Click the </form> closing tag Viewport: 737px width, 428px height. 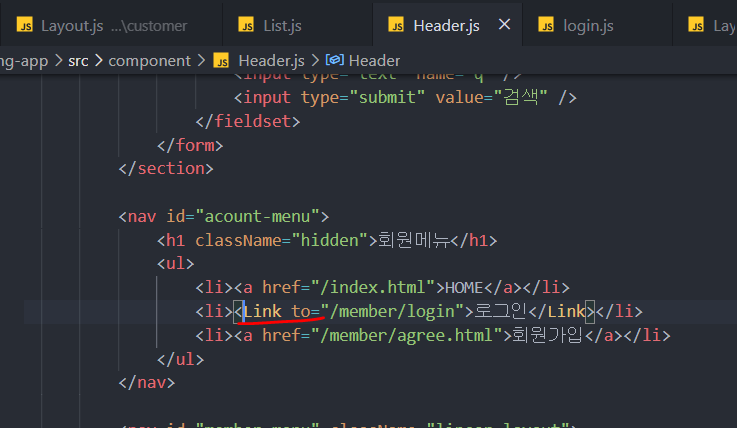(x=190, y=146)
